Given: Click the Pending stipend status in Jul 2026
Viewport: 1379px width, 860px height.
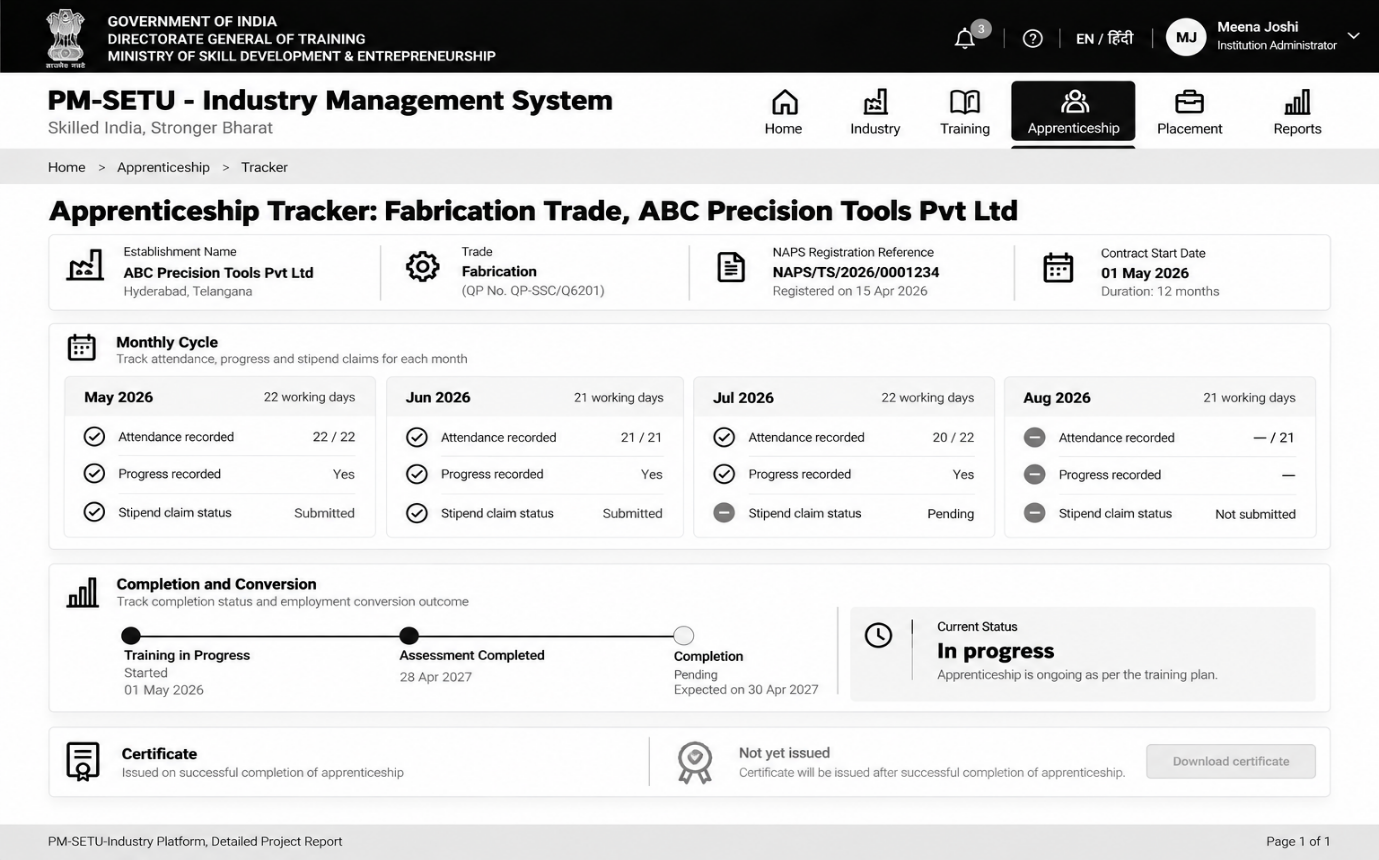Looking at the screenshot, I should tap(951, 513).
